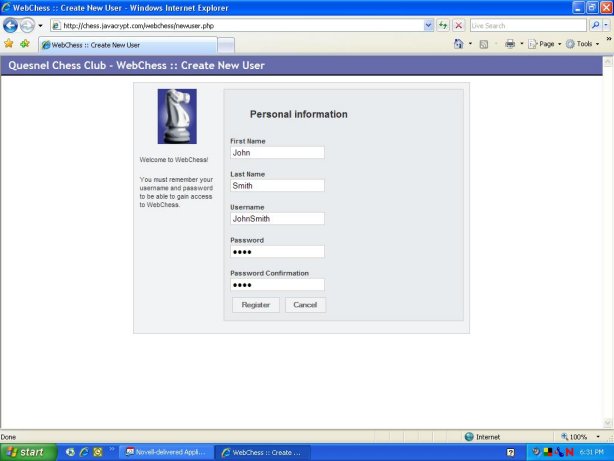
Task: Click the First Name field
Action: (x=277, y=153)
